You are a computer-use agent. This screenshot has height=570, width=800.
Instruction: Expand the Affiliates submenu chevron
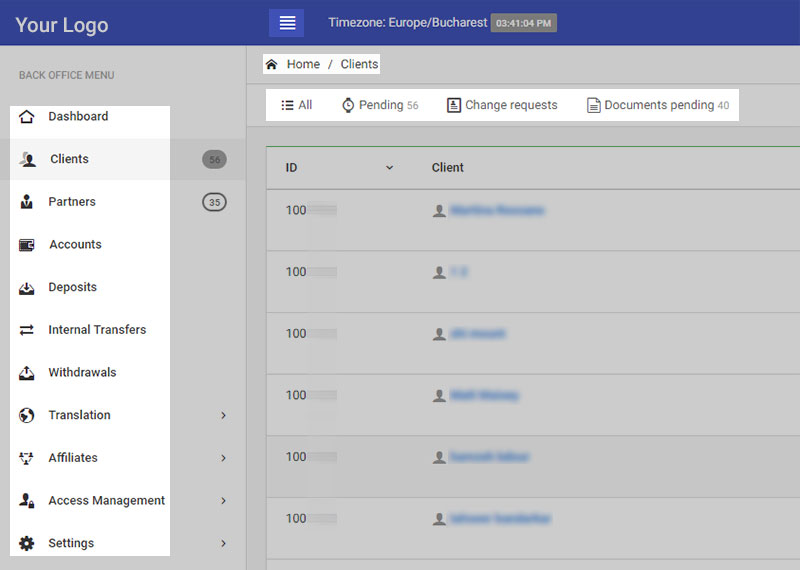[x=223, y=458]
